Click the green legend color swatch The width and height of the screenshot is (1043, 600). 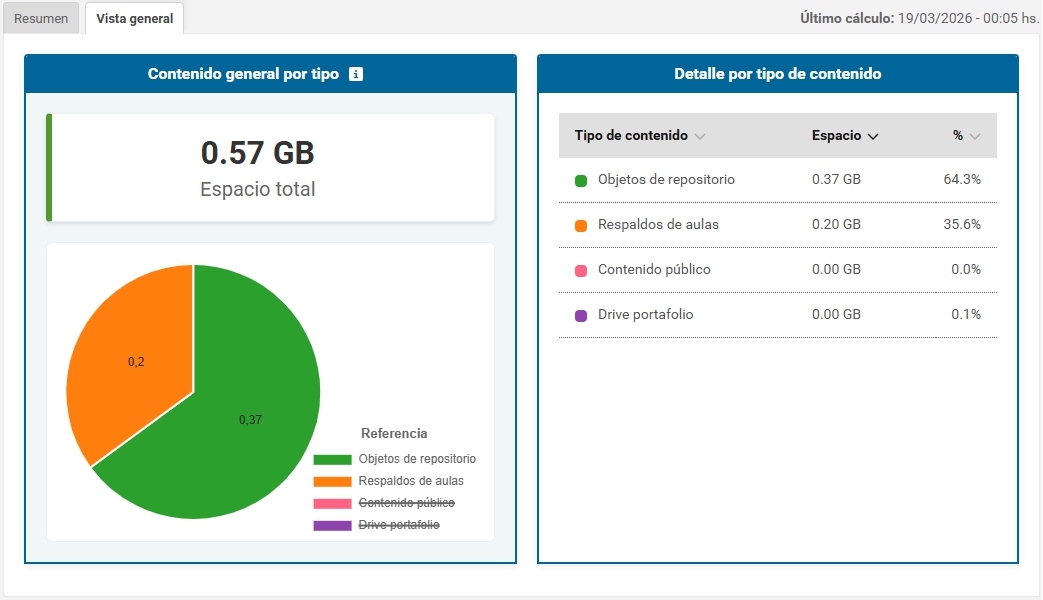pos(332,460)
